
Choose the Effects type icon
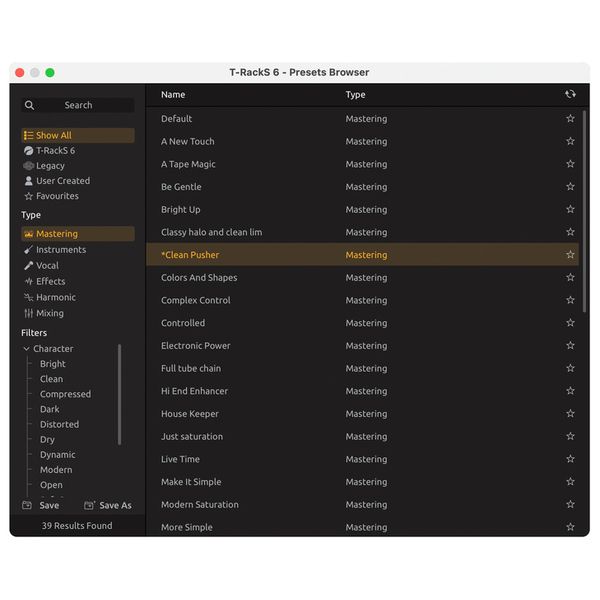pyautogui.click(x=28, y=282)
